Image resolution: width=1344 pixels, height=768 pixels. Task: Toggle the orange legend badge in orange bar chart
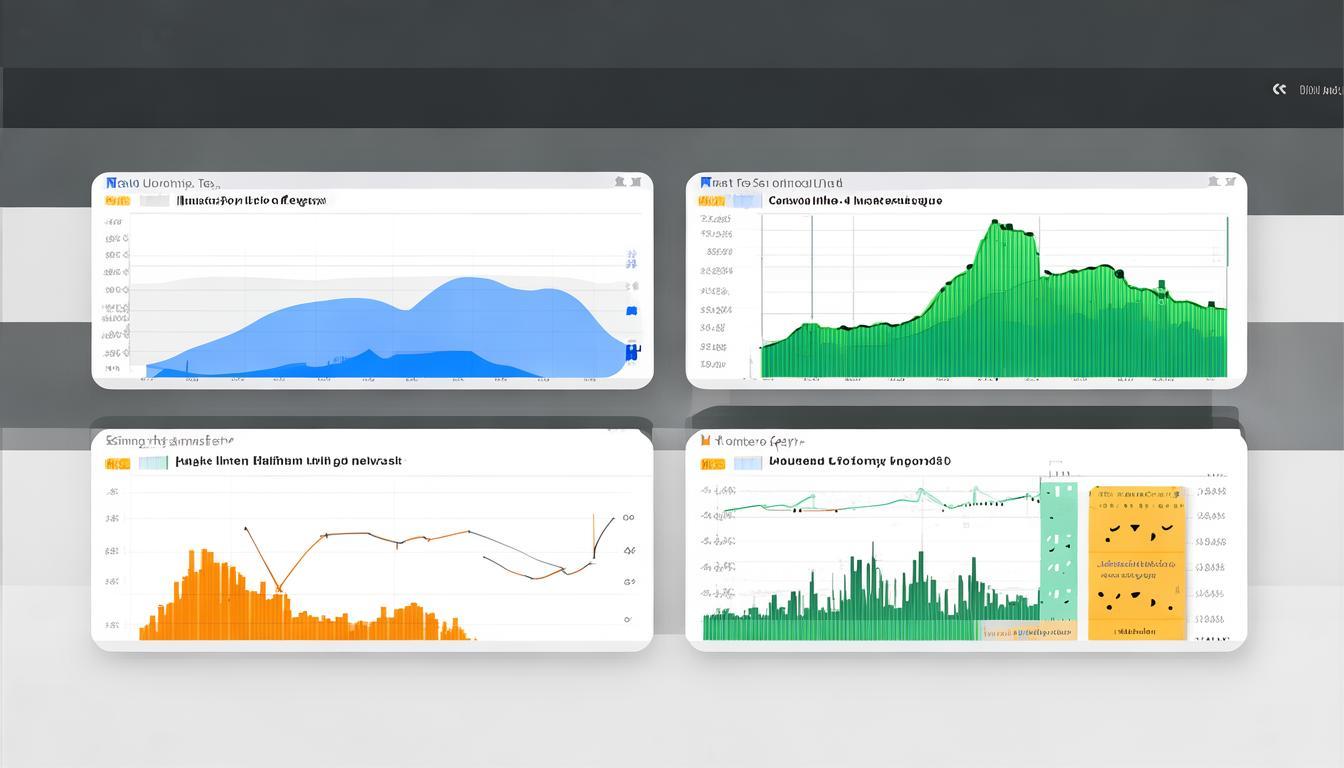point(117,463)
